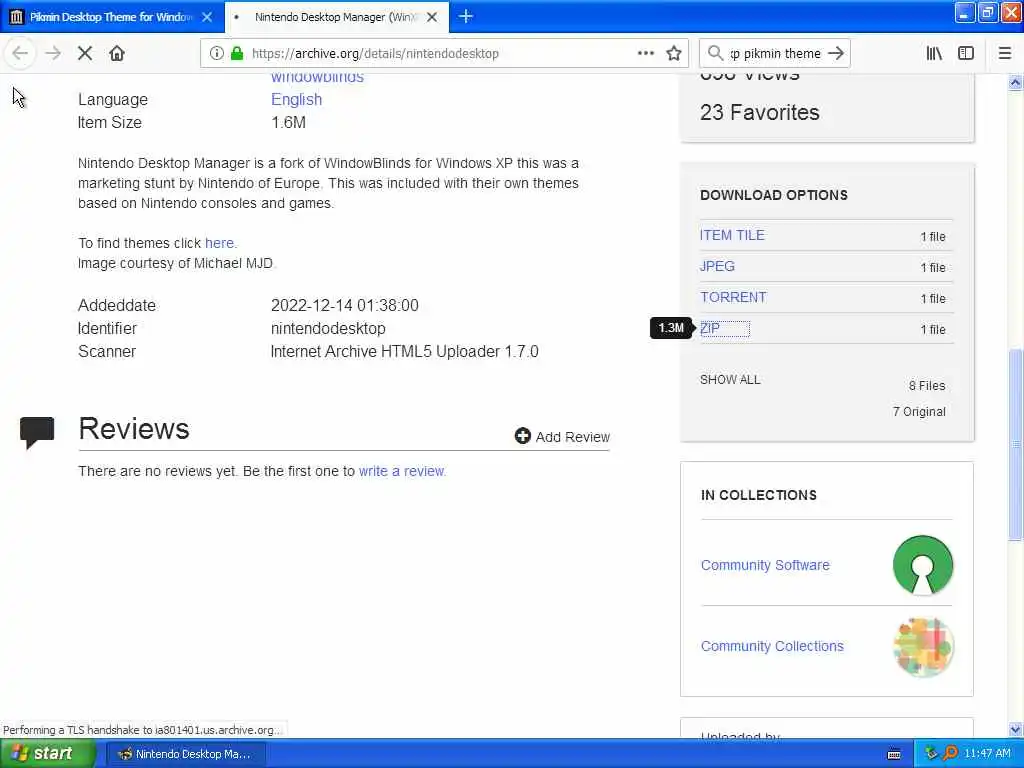Go to the Firefox home page

[x=117, y=53]
